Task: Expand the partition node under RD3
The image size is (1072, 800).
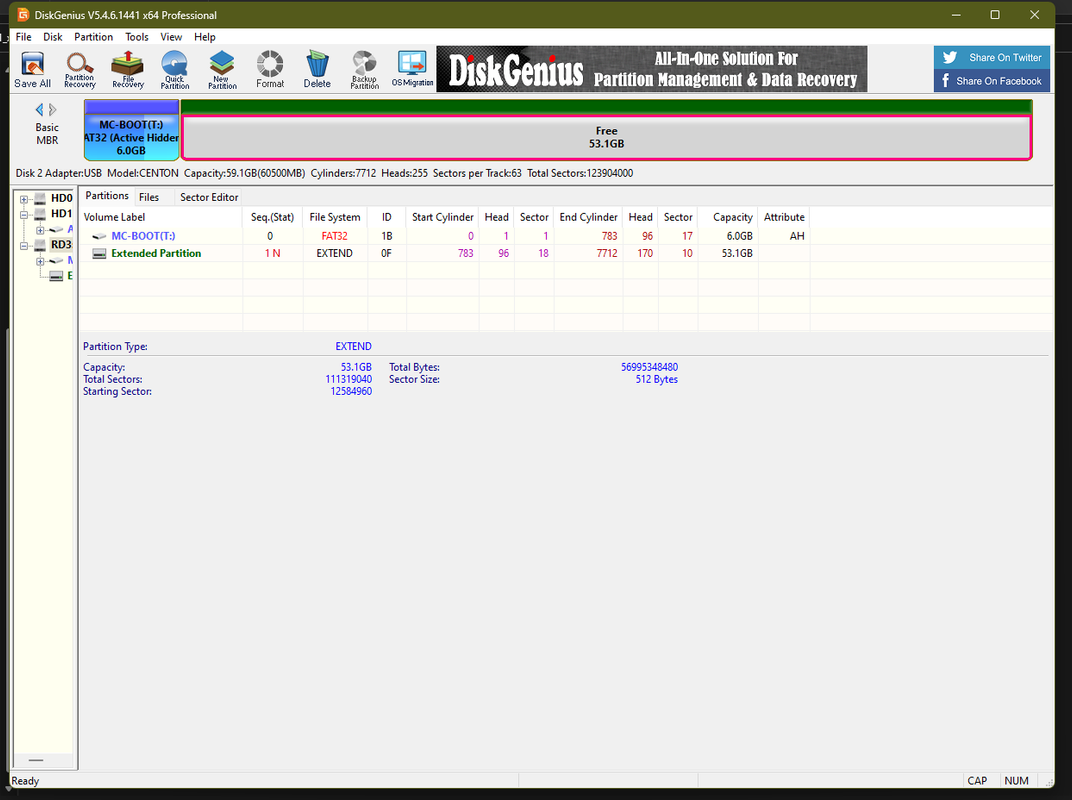Action: [40, 261]
